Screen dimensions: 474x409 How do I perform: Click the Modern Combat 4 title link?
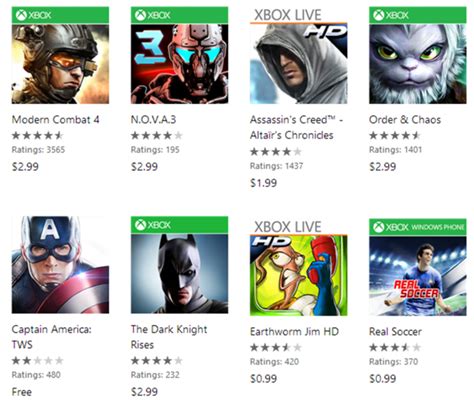coord(56,120)
